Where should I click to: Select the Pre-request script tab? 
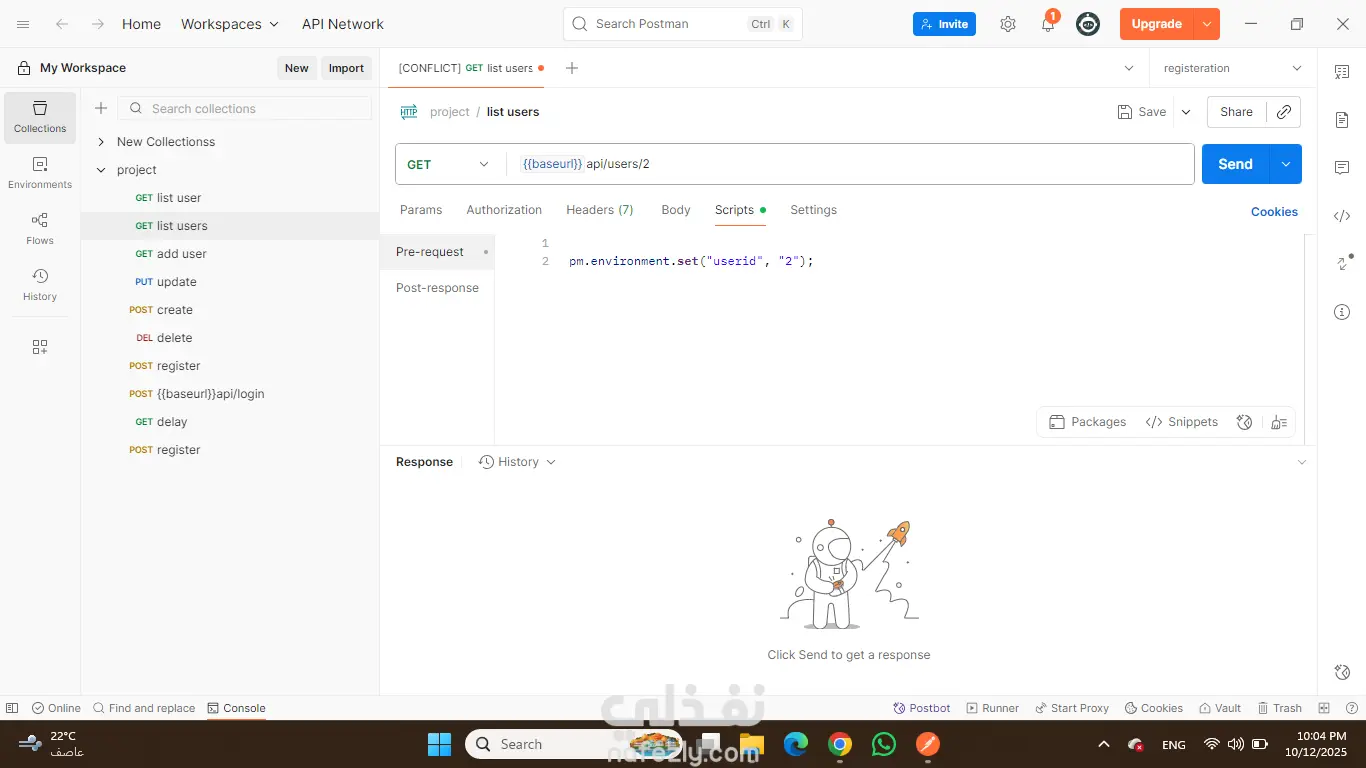pos(437,252)
